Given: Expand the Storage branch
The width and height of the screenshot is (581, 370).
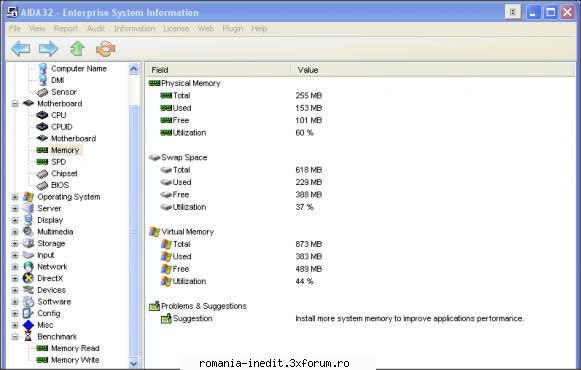Looking at the screenshot, I should click(x=15, y=244).
